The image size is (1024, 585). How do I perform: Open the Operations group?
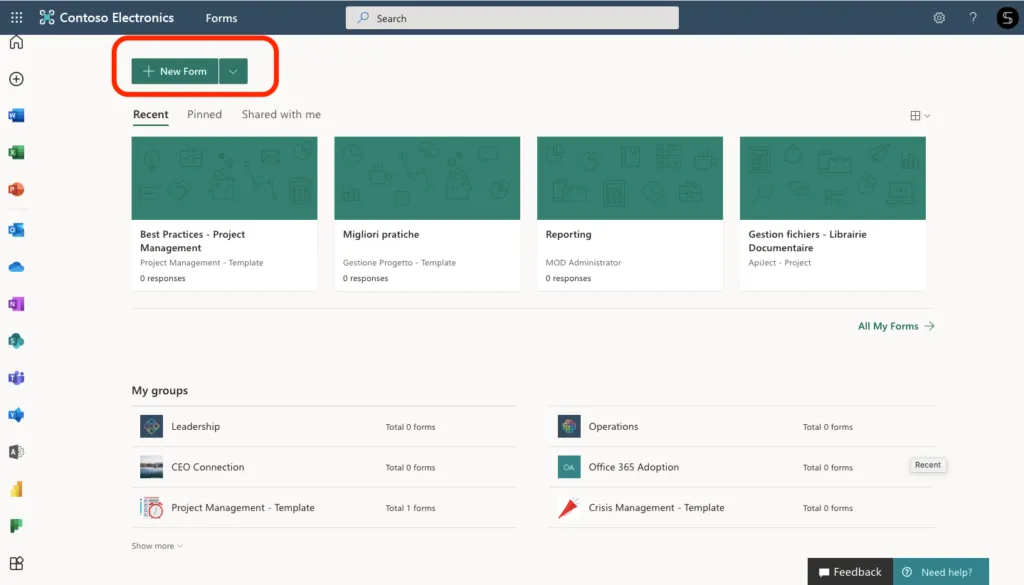(741, 426)
